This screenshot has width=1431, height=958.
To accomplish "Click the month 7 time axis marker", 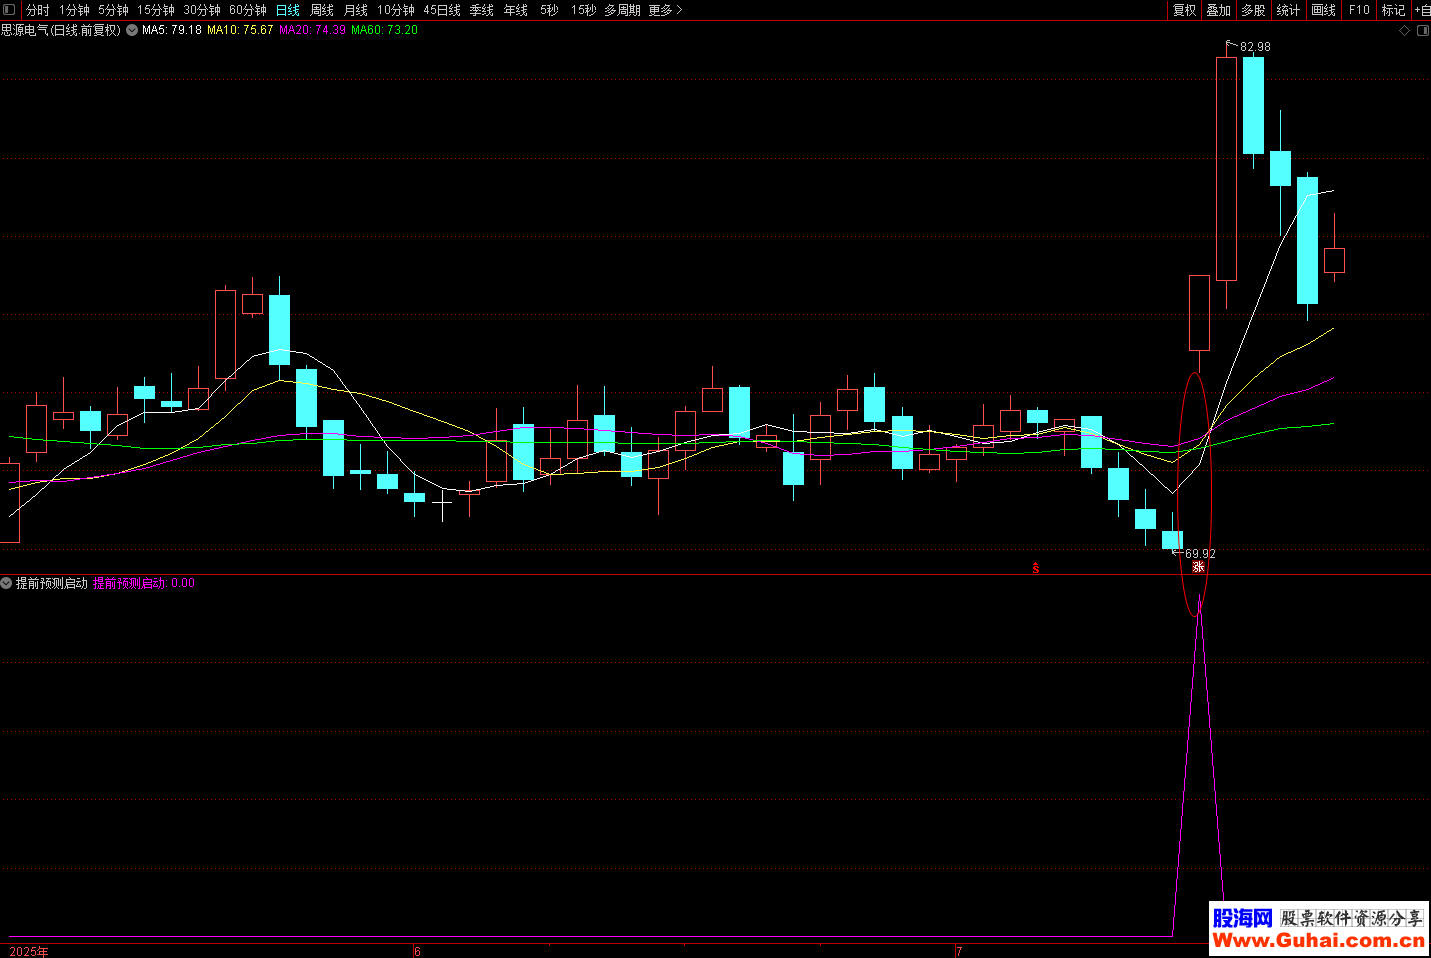I will pos(958,951).
